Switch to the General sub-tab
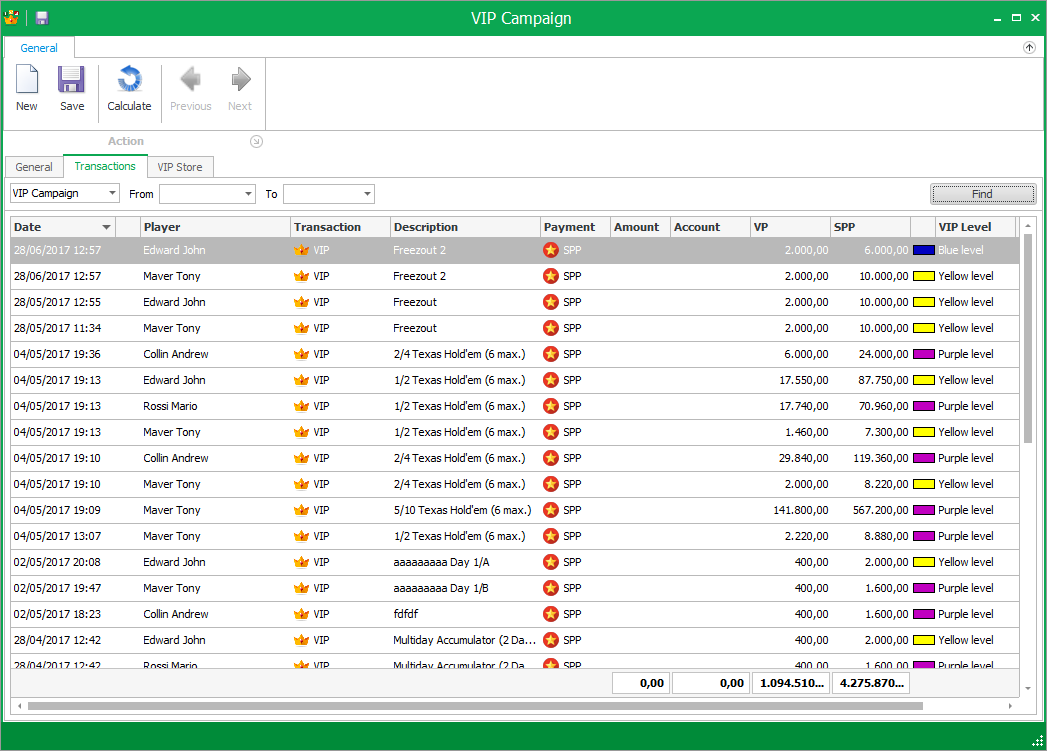This screenshot has width=1047, height=751. [34, 167]
